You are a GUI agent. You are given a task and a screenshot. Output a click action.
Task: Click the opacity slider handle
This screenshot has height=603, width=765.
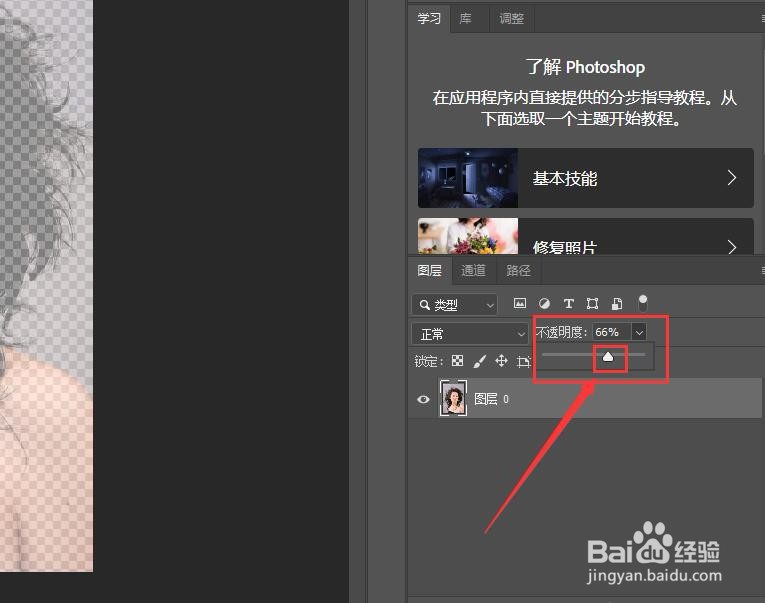pos(608,358)
